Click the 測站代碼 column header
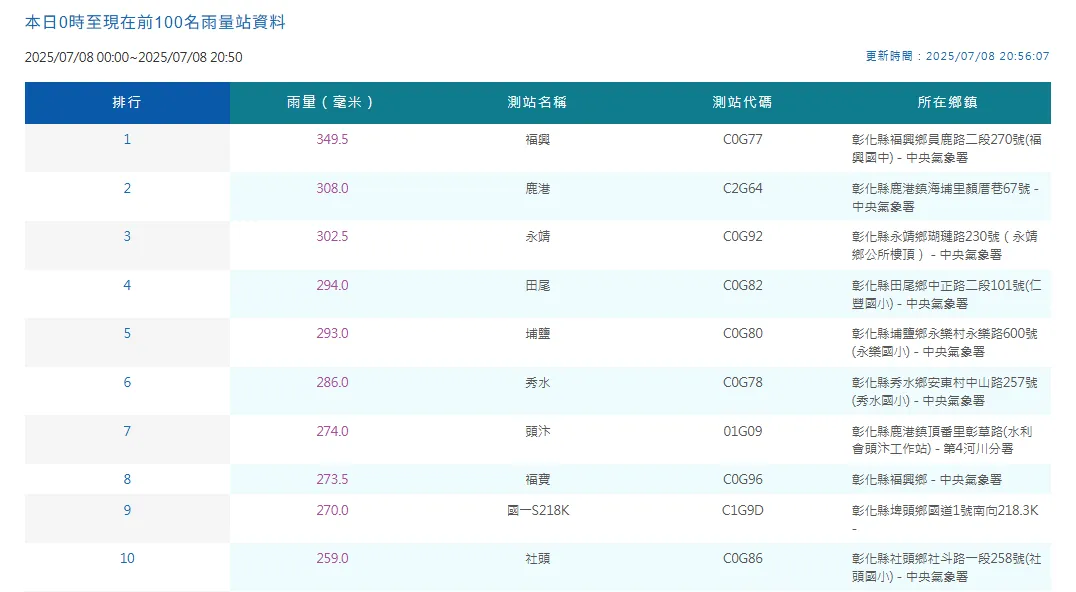Viewport: 1076px width, 592px height. coord(742,102)
